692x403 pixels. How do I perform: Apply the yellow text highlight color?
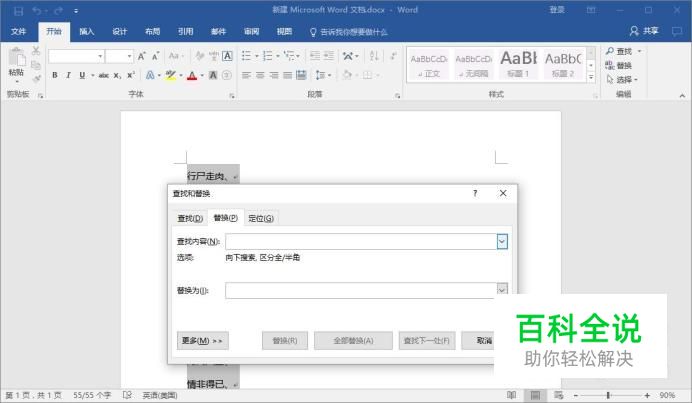coord(171,75)
